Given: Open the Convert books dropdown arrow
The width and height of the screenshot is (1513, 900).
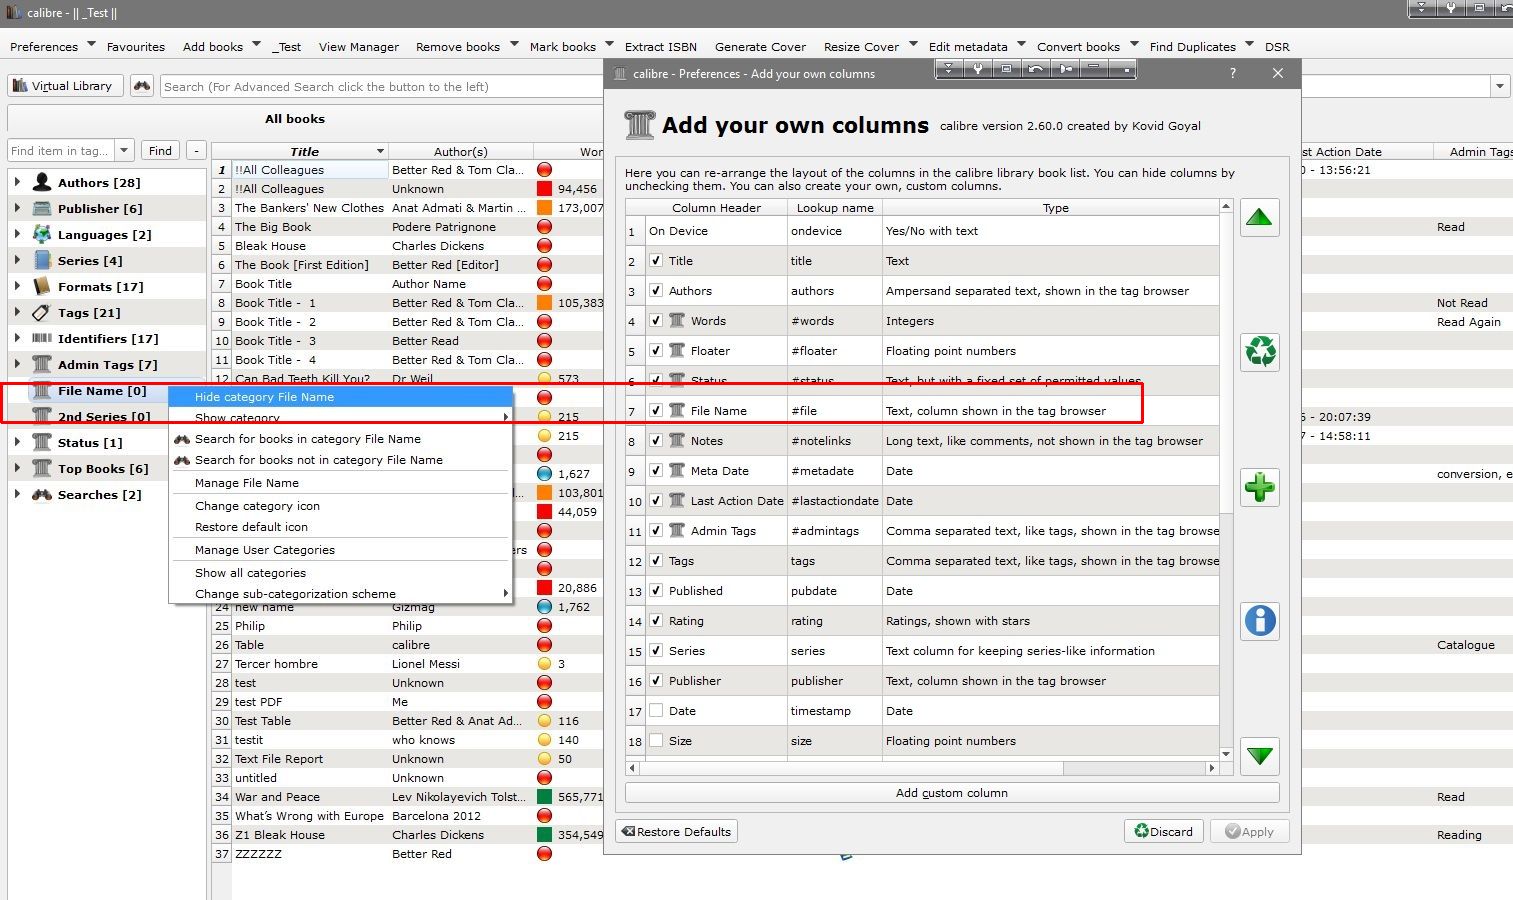Looking at the screenshot, I should [x=1134, y=44].
